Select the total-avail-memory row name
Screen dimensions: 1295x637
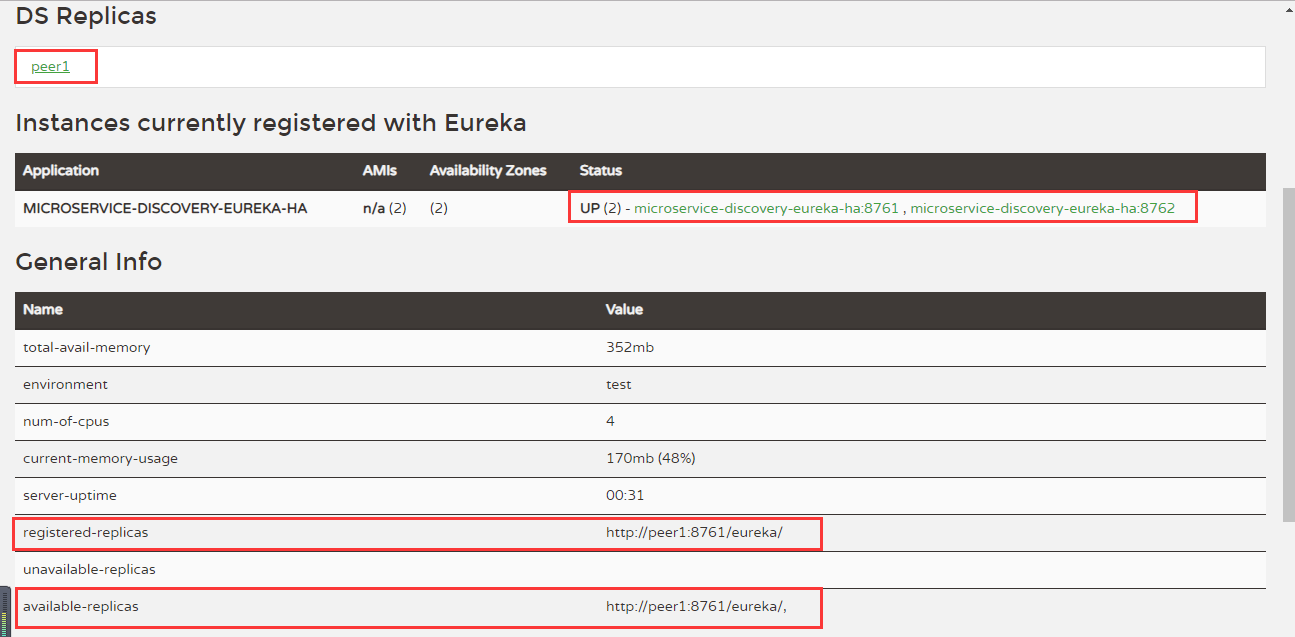click(x=87, y=347)
